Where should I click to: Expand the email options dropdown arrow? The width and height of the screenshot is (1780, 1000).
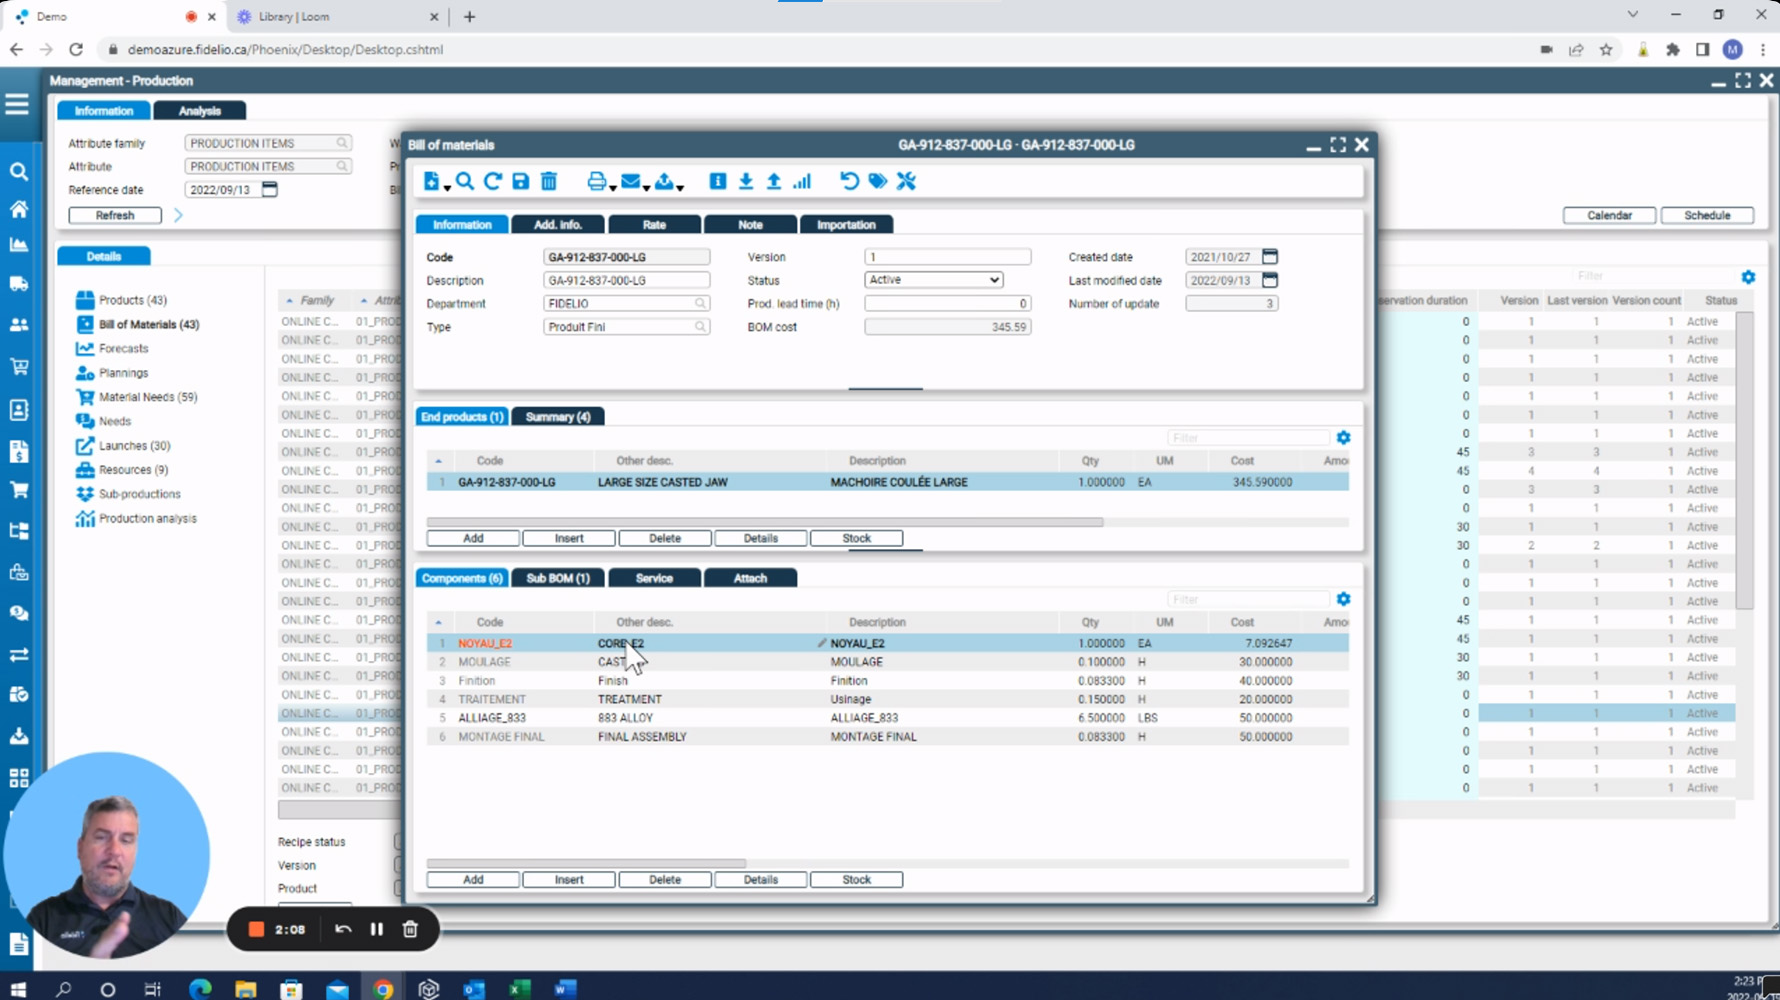point(646,187)
